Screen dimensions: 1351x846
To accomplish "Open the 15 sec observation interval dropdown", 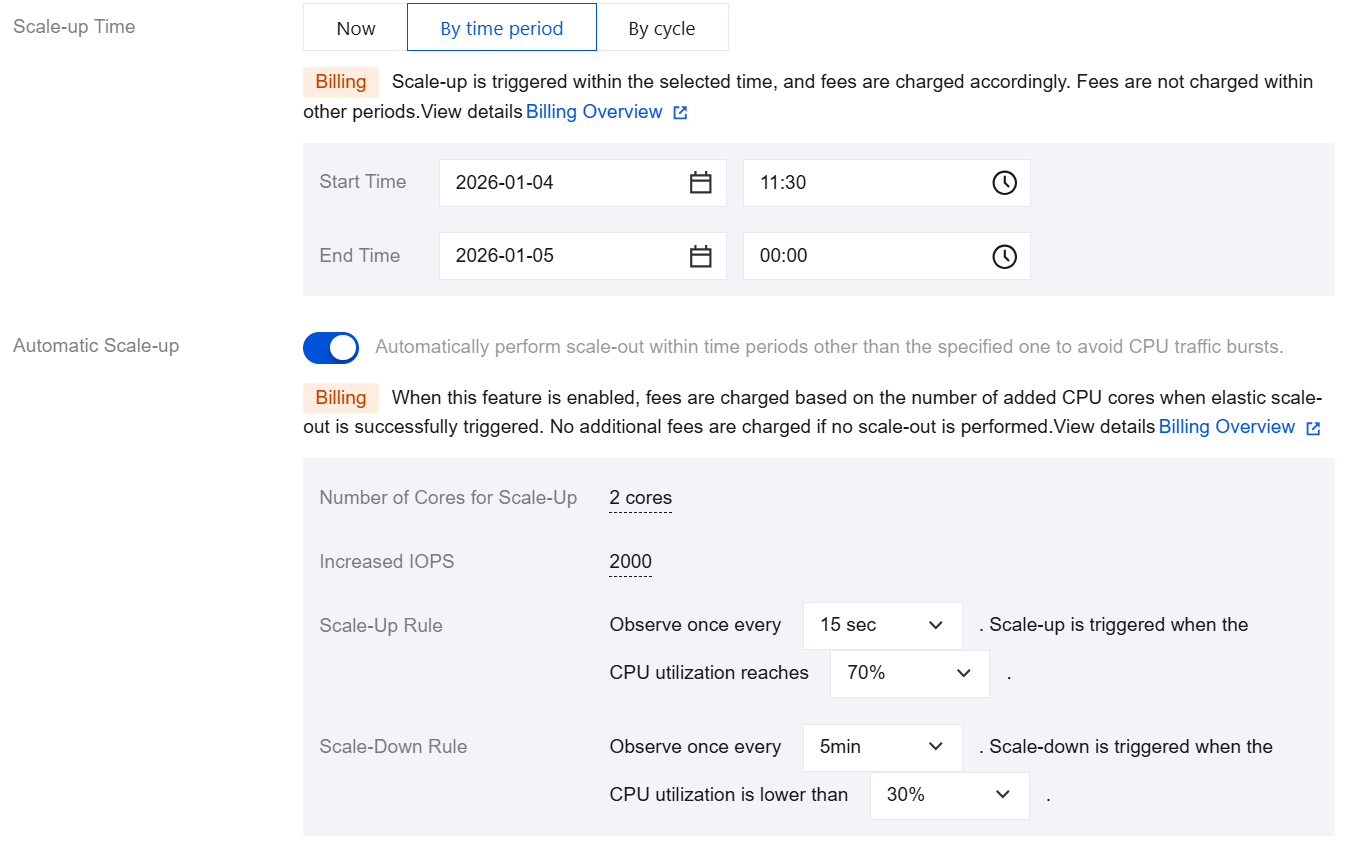I will [882, 625].
